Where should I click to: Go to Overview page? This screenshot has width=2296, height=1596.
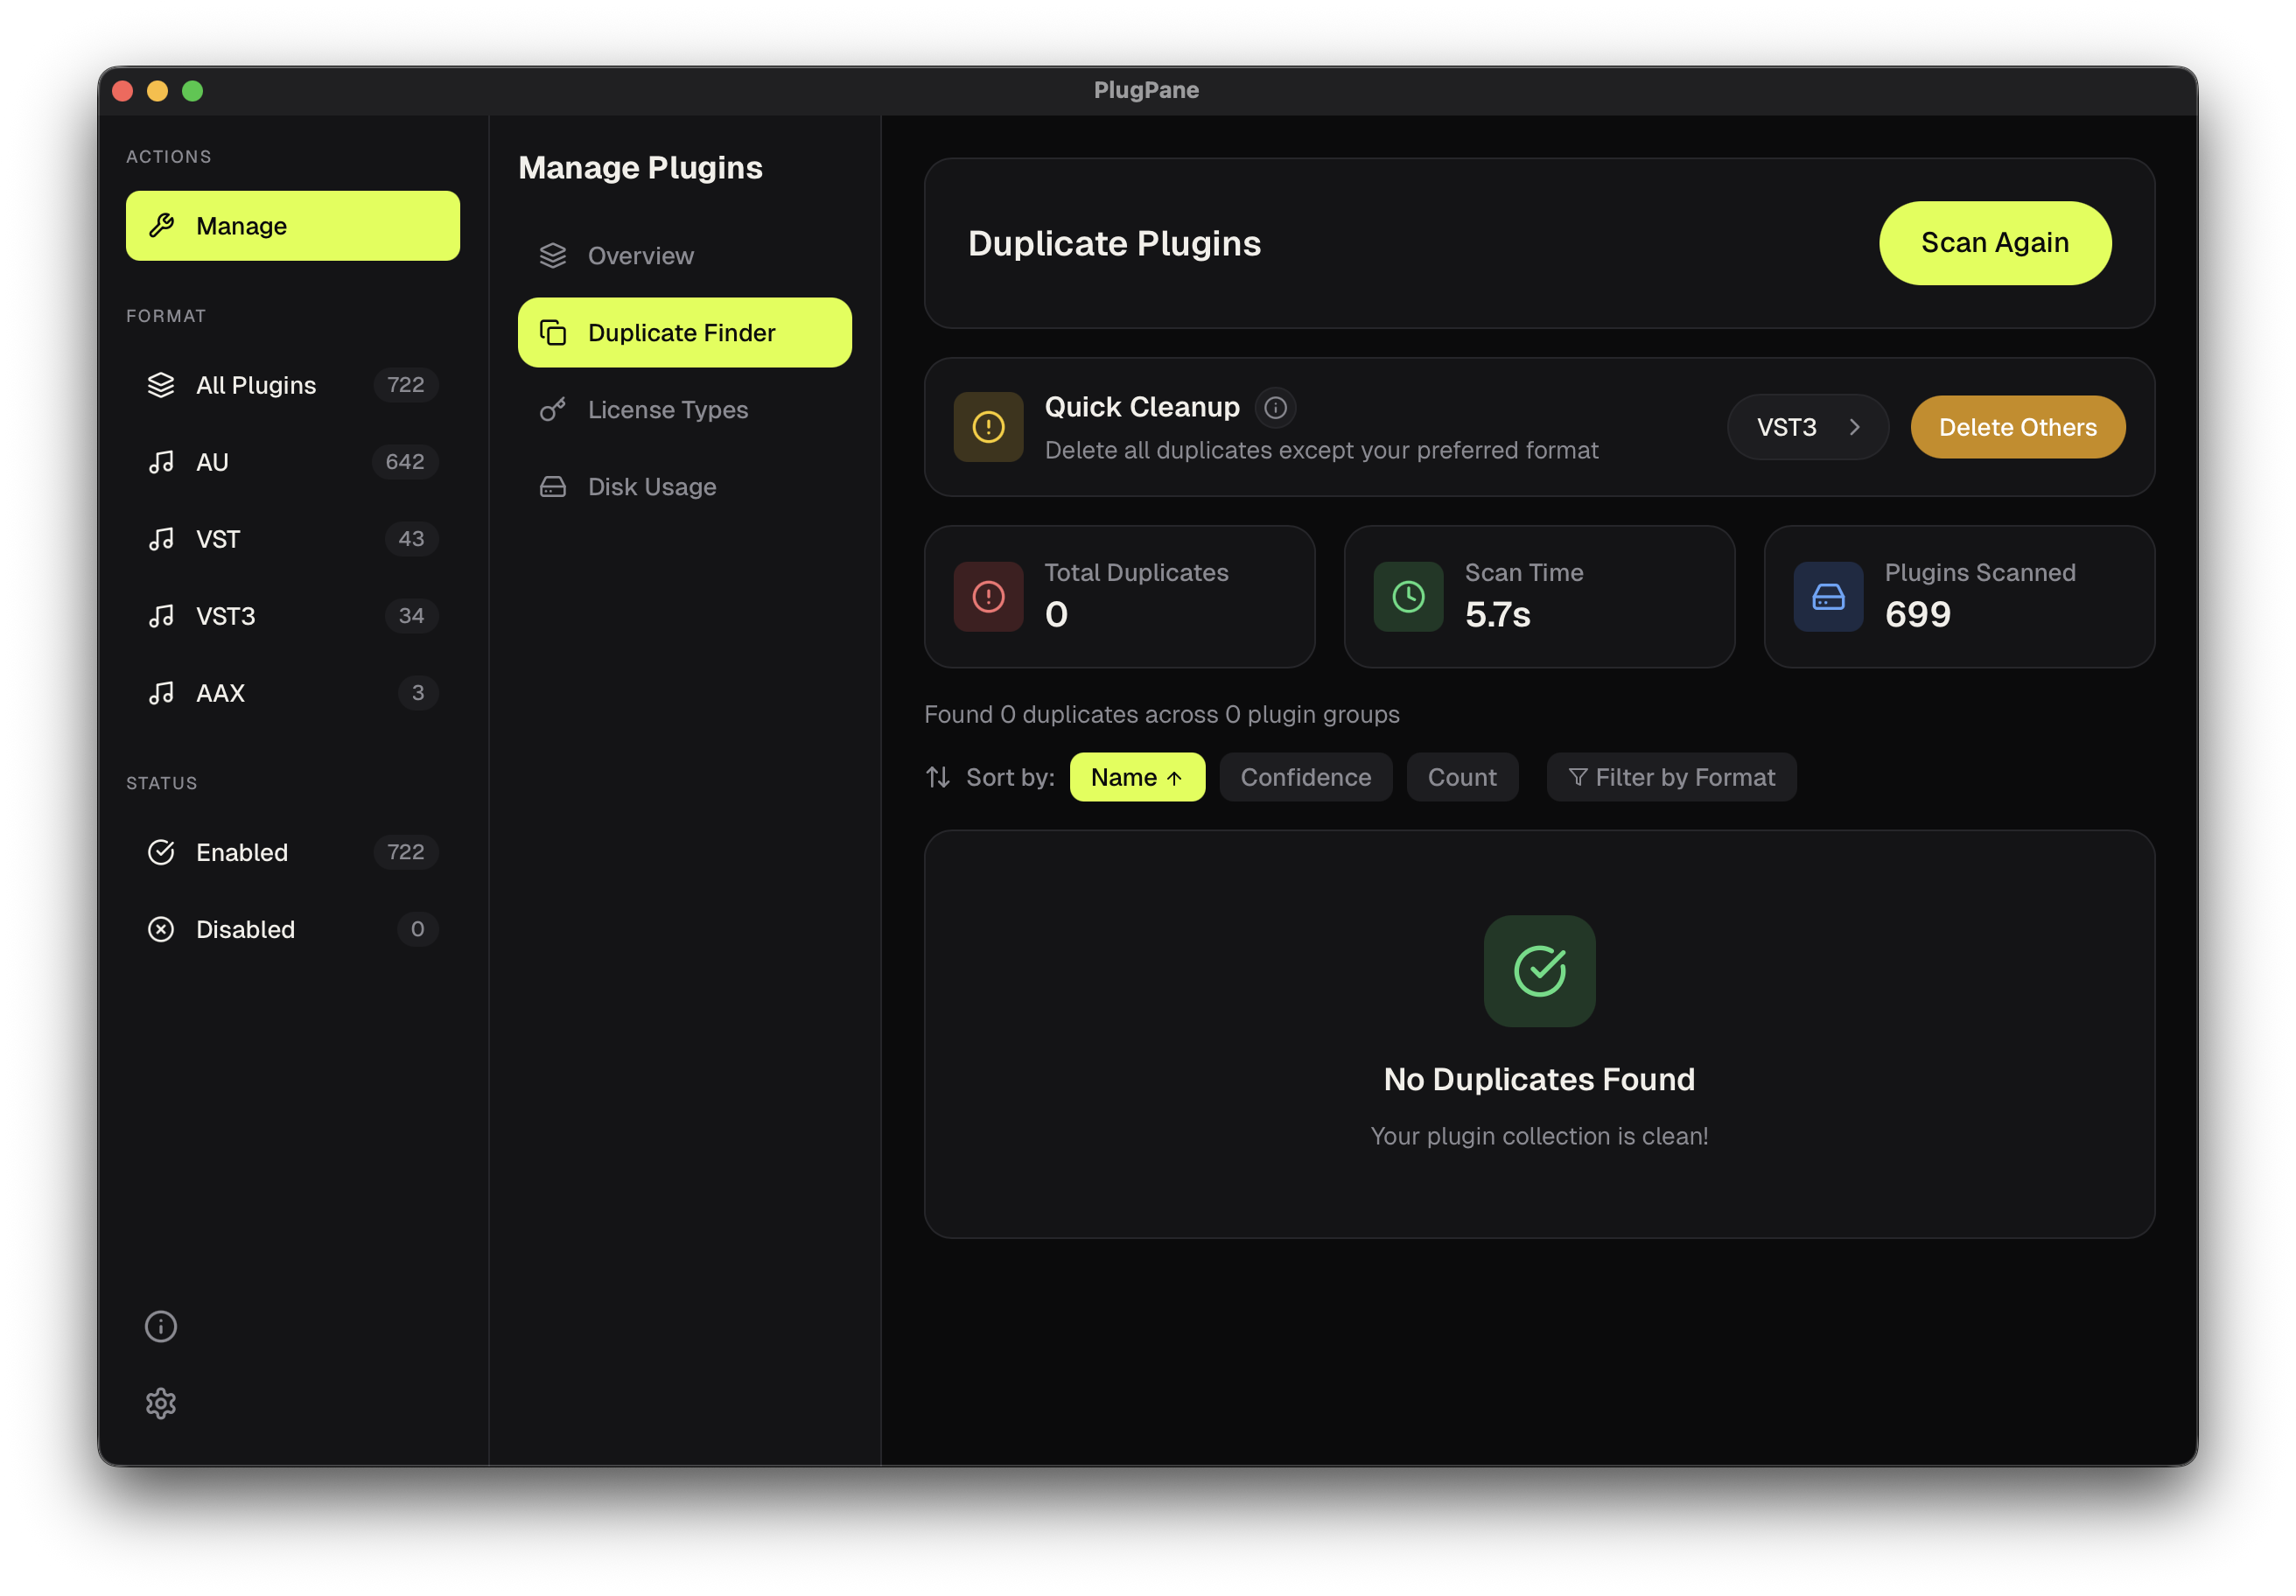click(x=685, y=256)
